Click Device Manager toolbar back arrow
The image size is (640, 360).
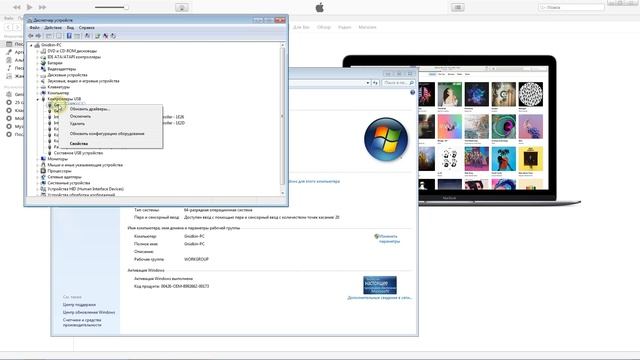coord(31,36)
